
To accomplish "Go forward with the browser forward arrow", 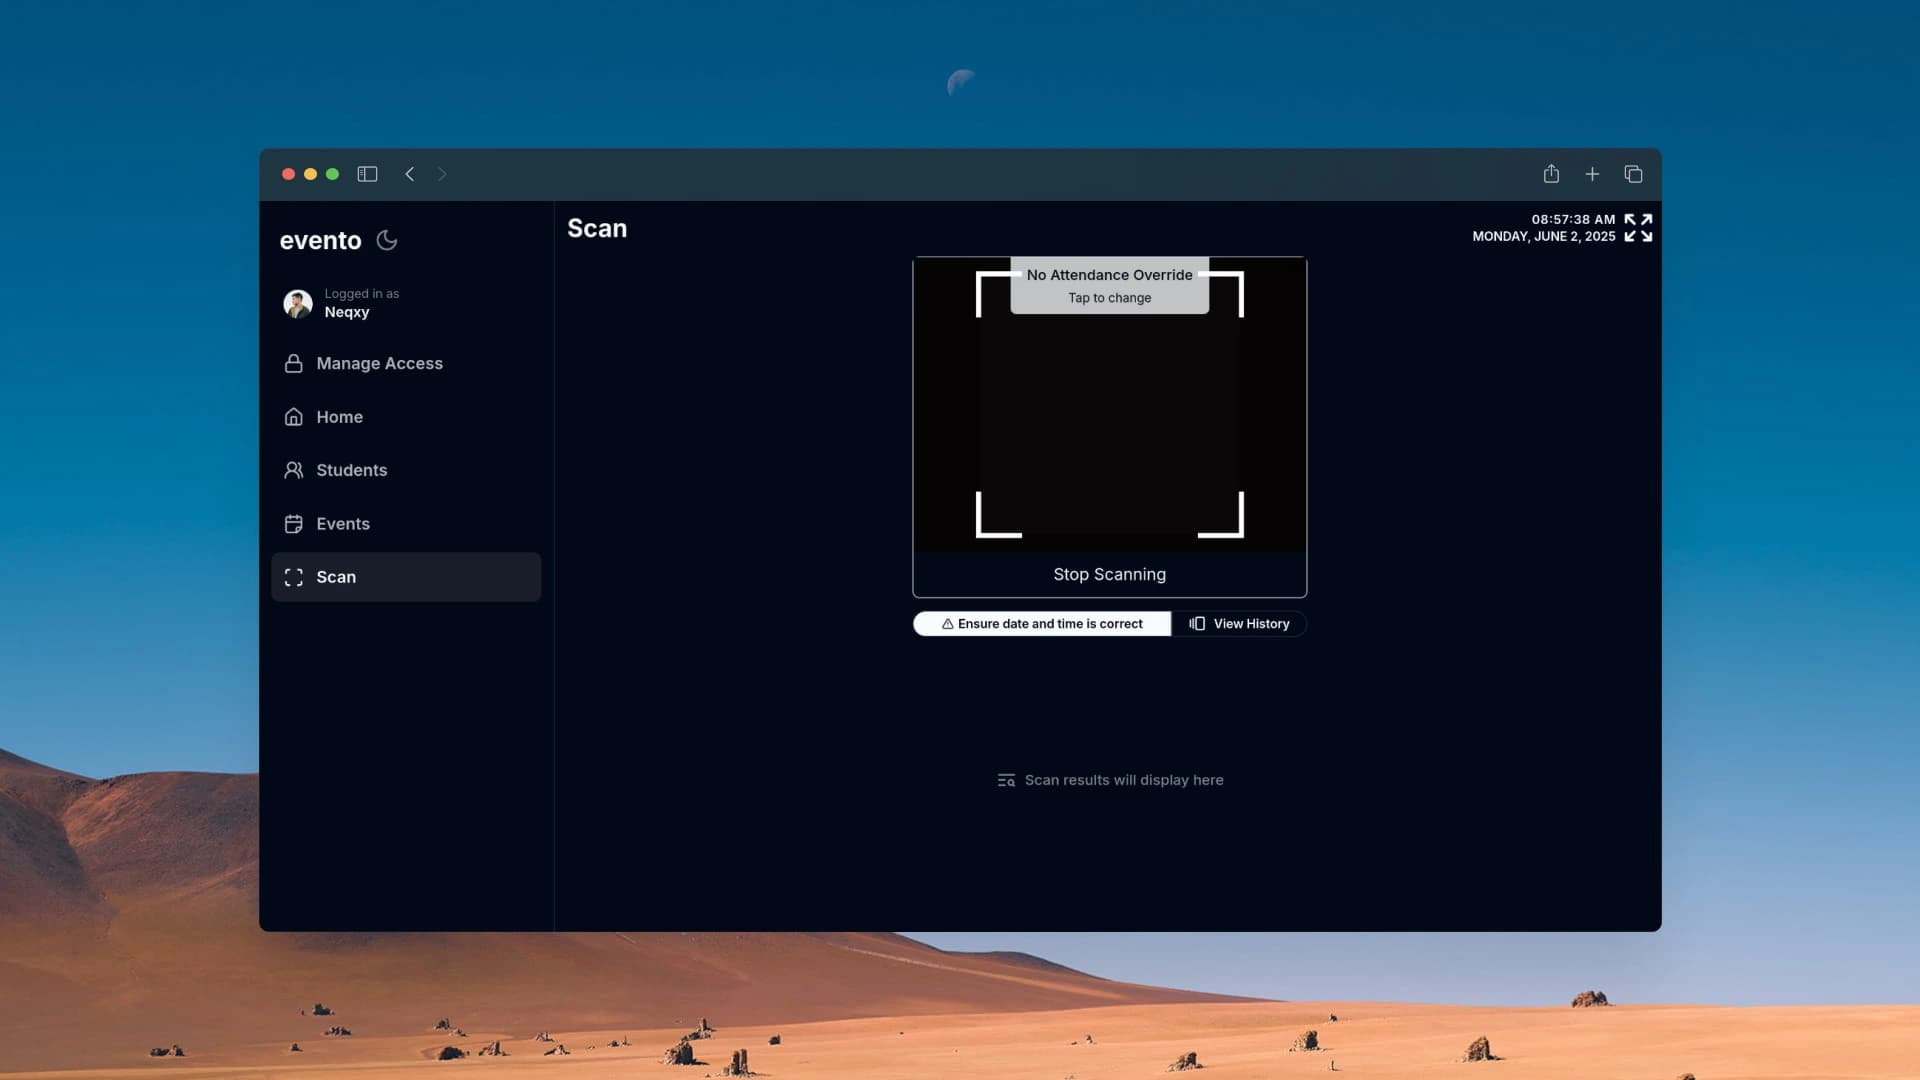I will pyautogui.click(x=442, y=174).
